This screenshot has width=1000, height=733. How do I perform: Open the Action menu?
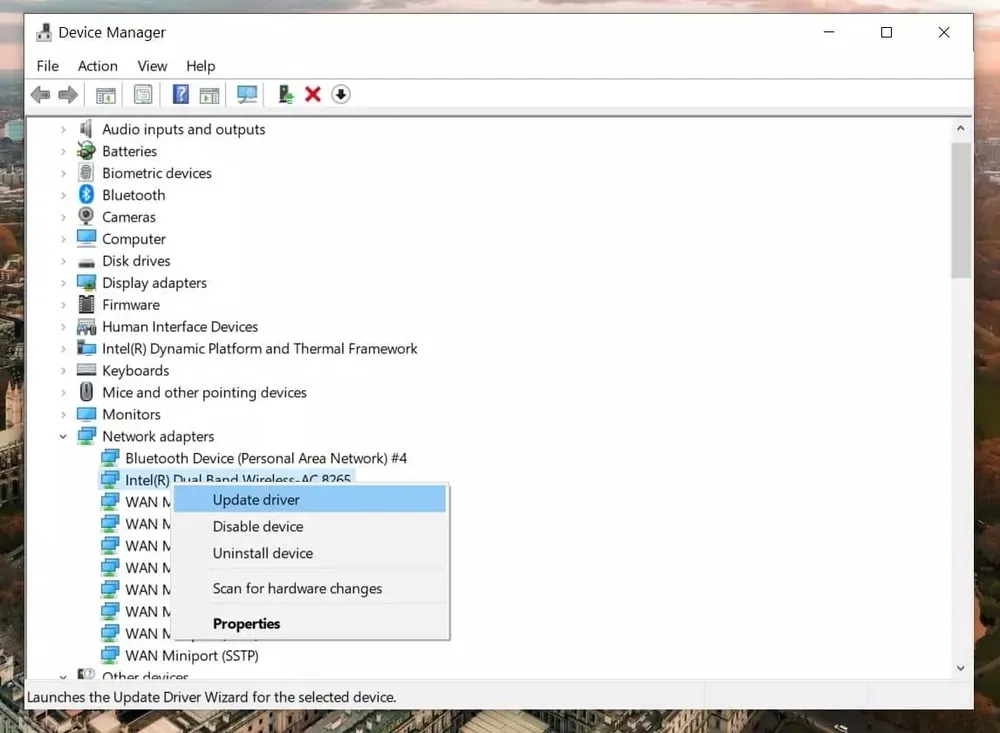[x=97, y=66]
